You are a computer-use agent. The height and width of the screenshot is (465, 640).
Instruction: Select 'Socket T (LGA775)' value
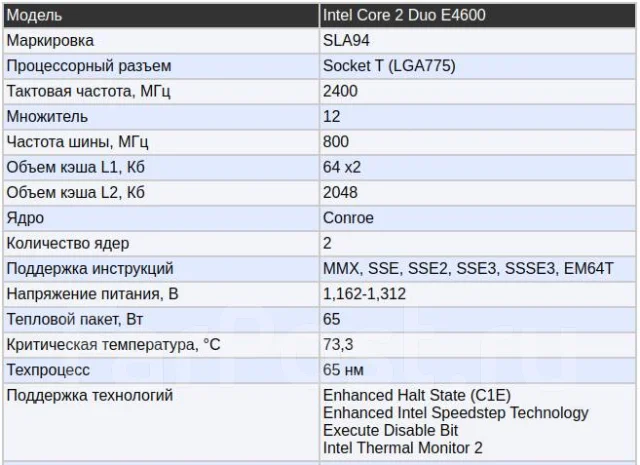coord(389,66)
